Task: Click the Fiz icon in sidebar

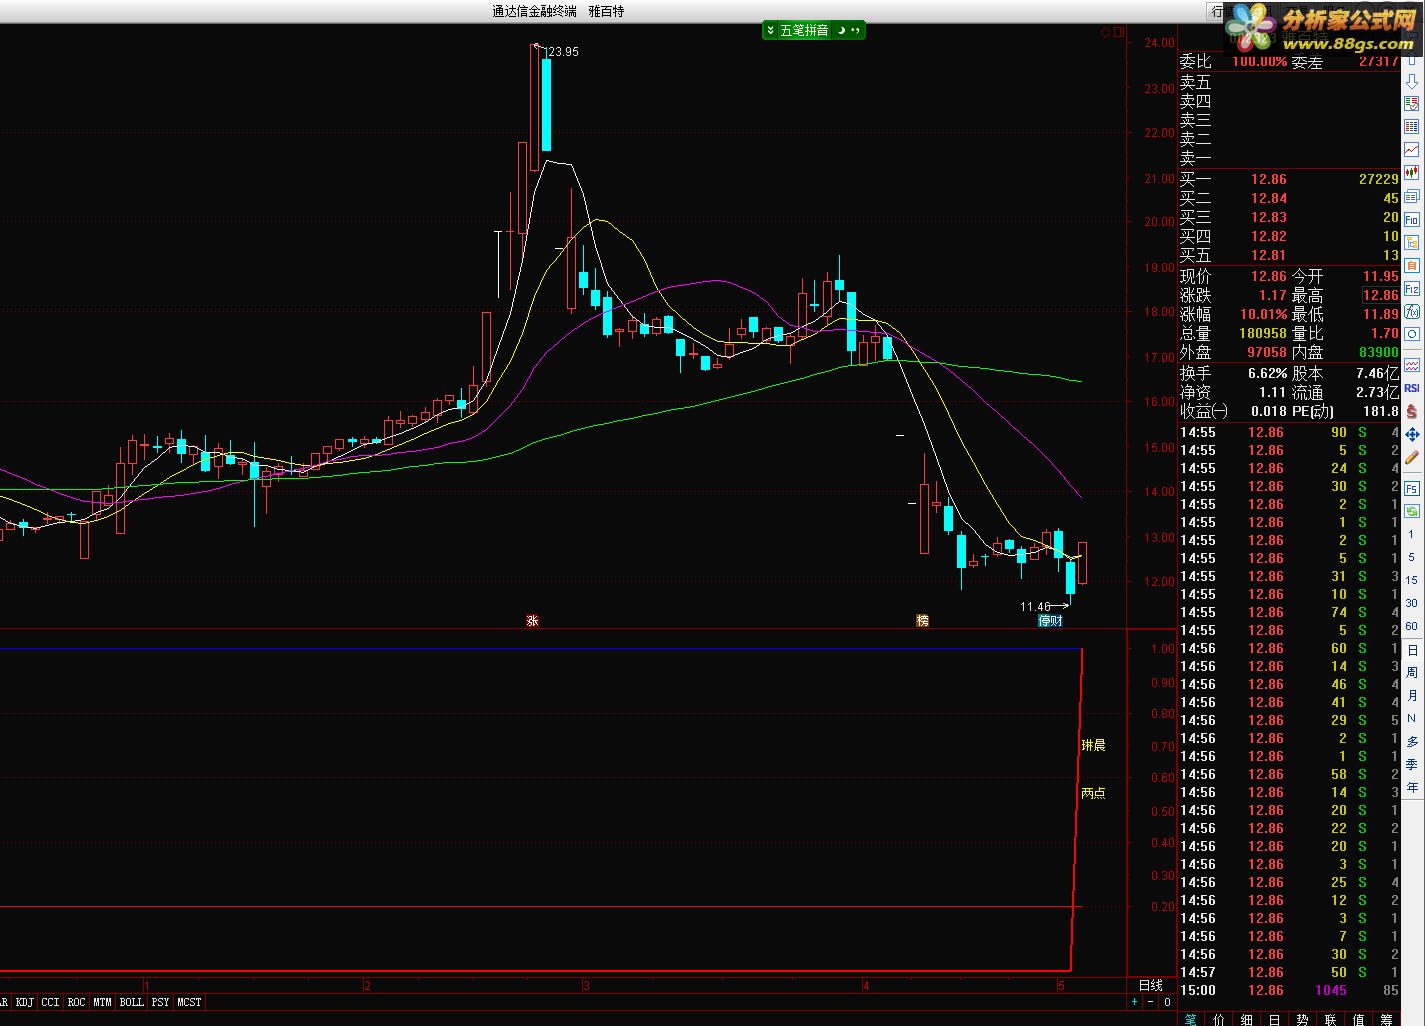Action: 1412,288
